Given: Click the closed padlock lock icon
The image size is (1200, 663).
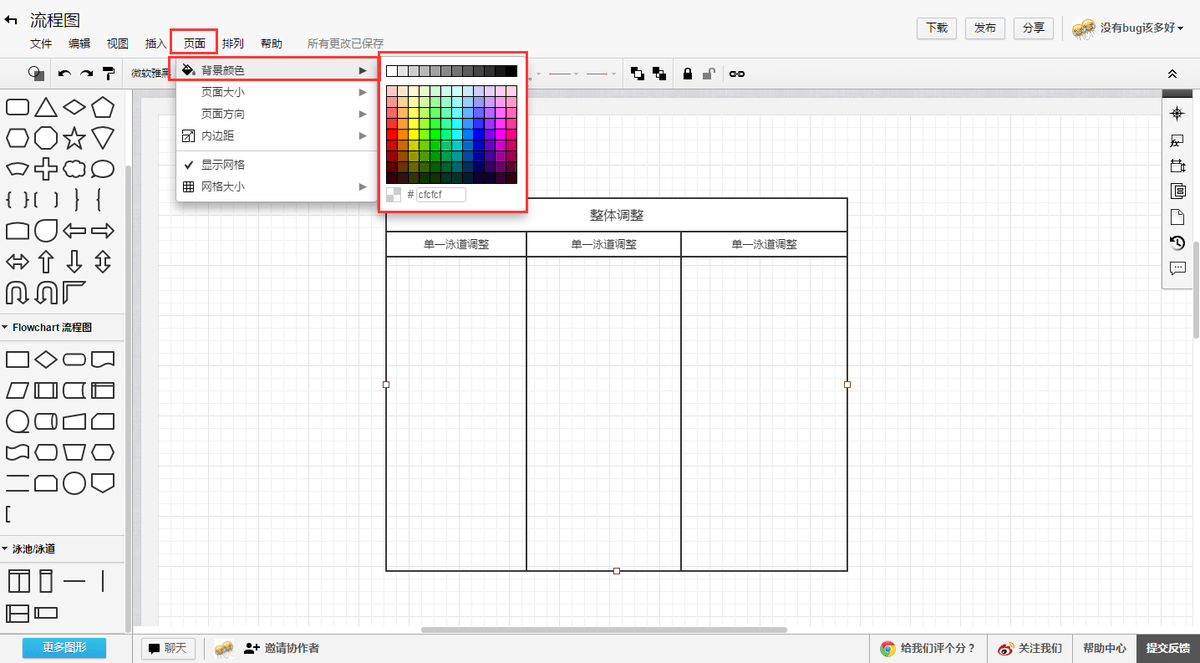Looking at the screenshot, I should 688,74.
